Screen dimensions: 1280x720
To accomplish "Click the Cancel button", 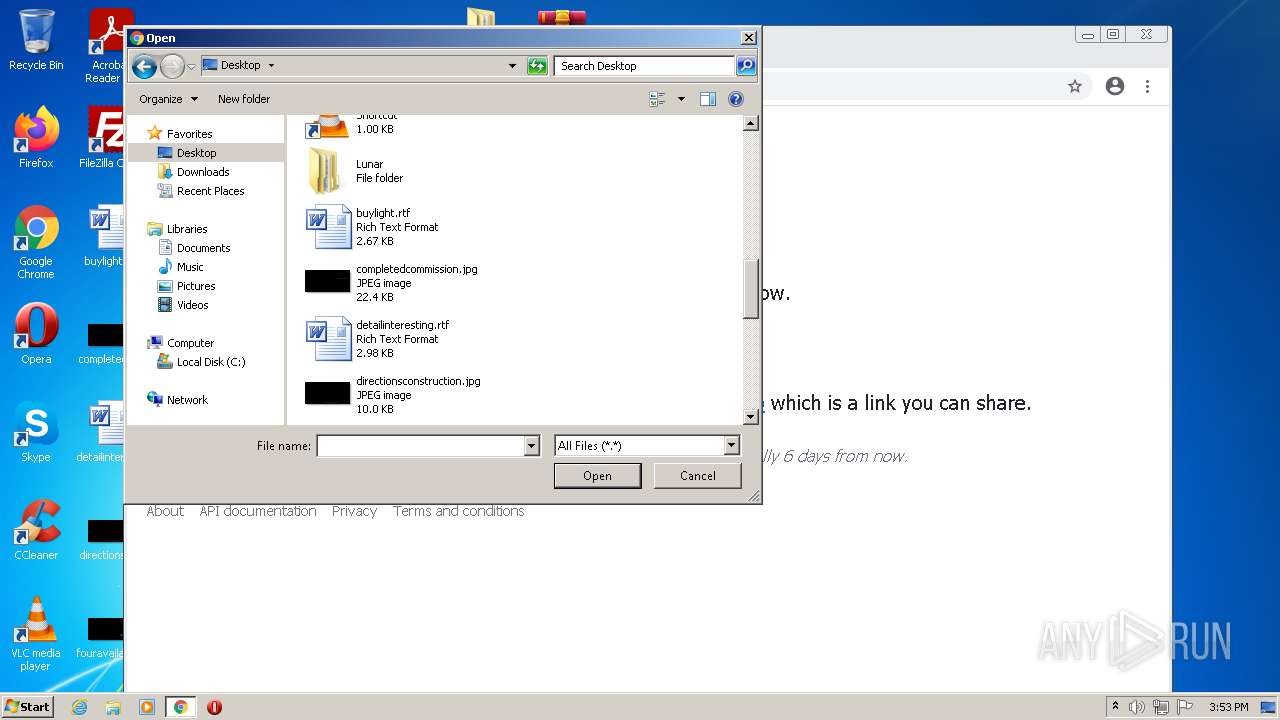I will pyautogui.click(x=698, y=476).
